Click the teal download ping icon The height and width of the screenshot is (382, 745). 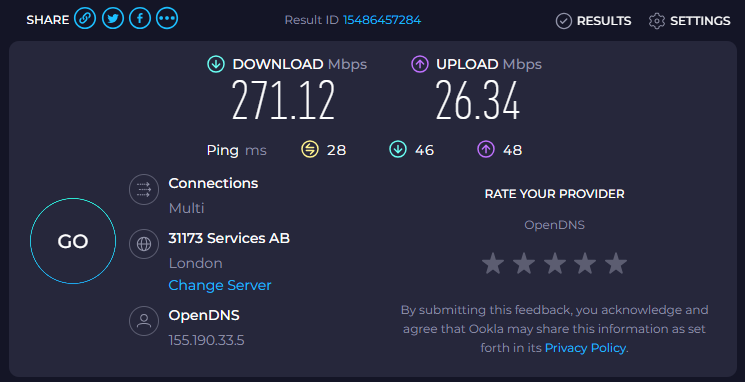click(398, 149)
